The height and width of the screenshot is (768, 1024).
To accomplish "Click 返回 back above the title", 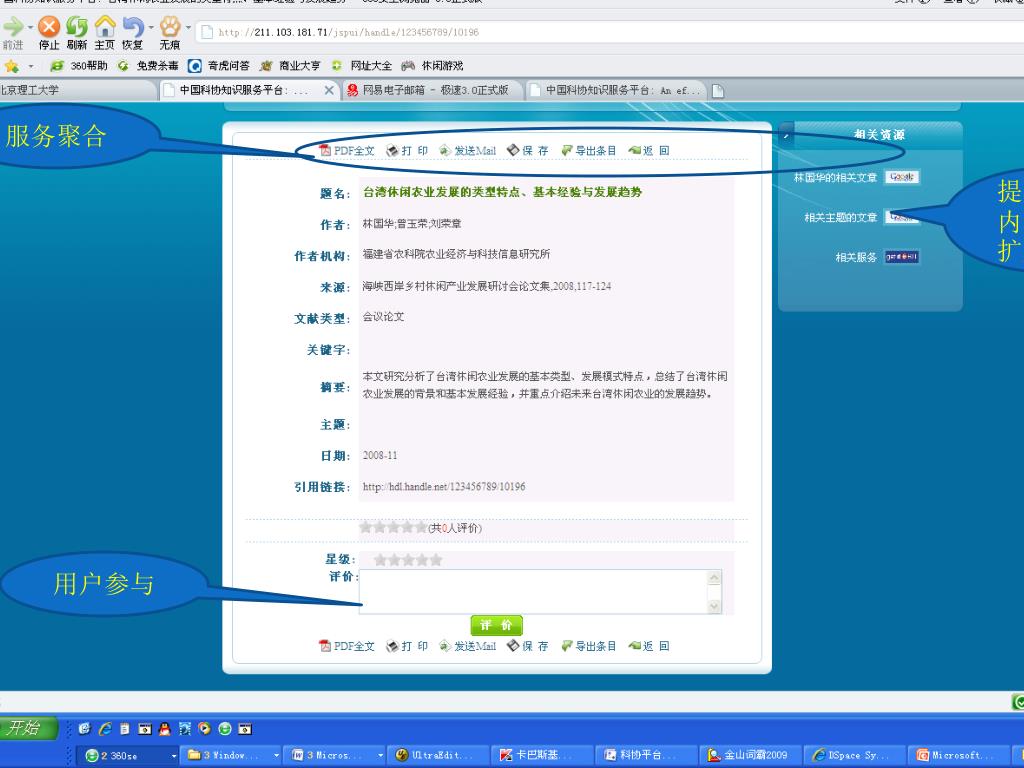I will (649, 151).
